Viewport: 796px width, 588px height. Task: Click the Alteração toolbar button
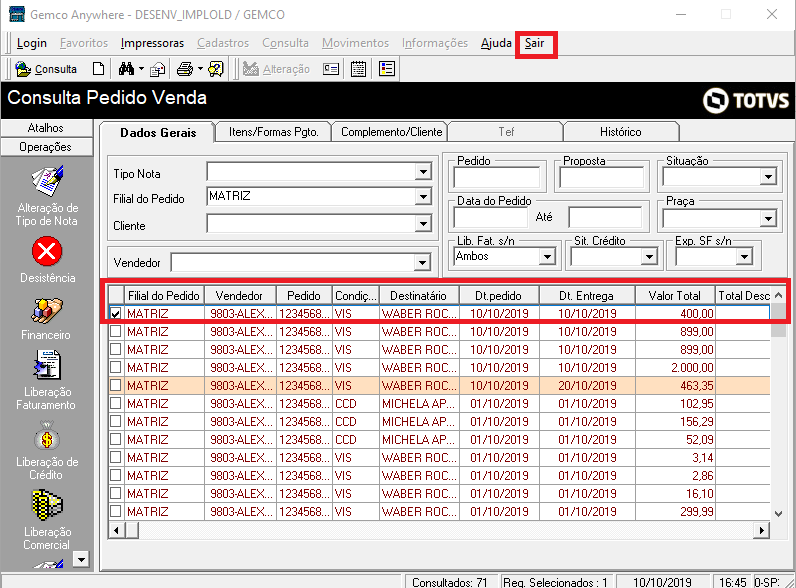tap(276, 69)
